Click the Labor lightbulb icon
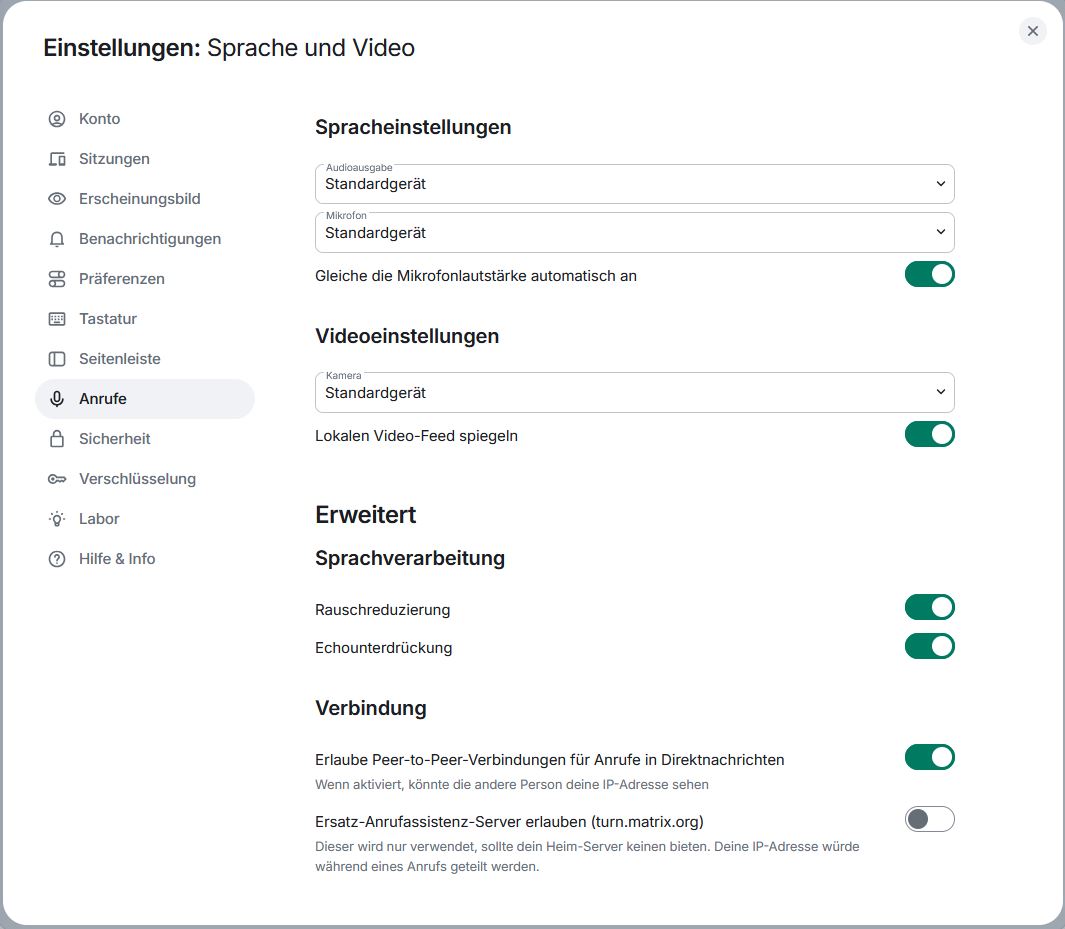This screenshot has width=1065, height=929. [x=57, y=519]
